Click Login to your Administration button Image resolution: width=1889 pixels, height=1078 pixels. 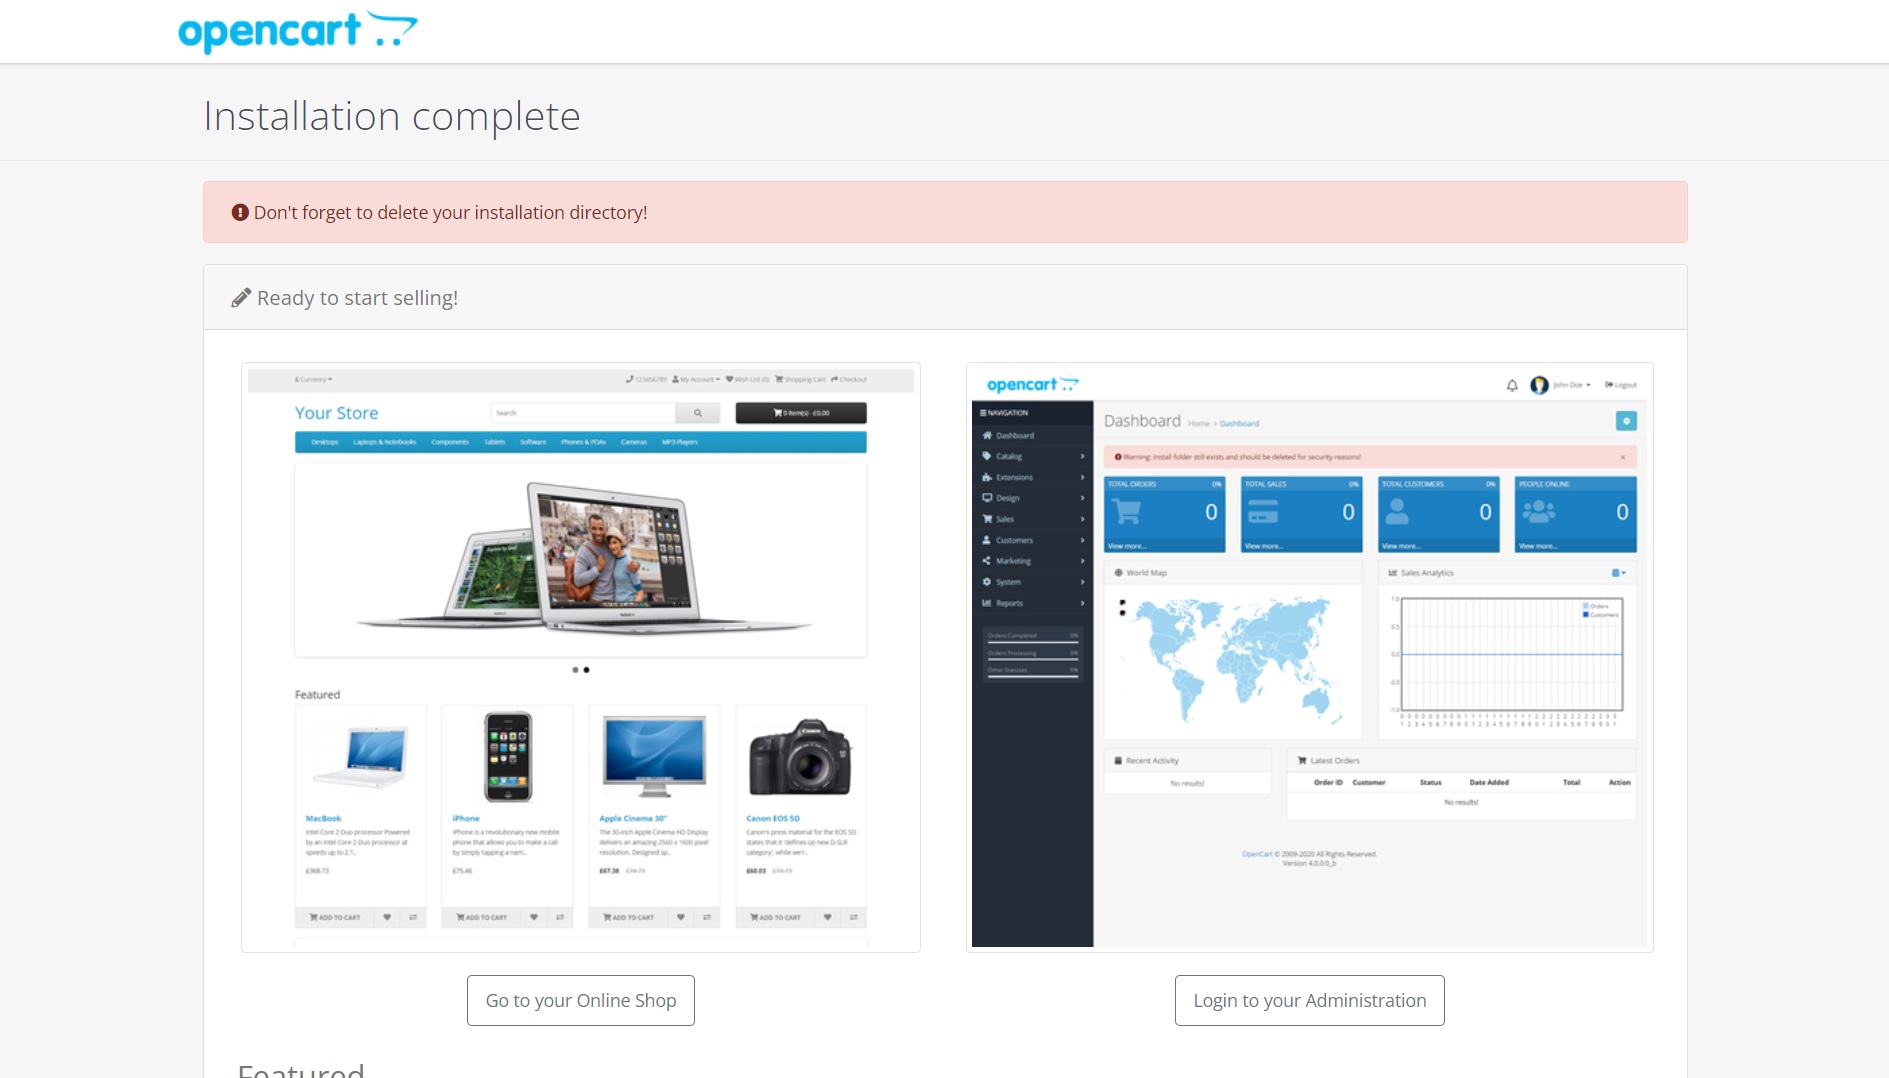click(1309, 1000)
